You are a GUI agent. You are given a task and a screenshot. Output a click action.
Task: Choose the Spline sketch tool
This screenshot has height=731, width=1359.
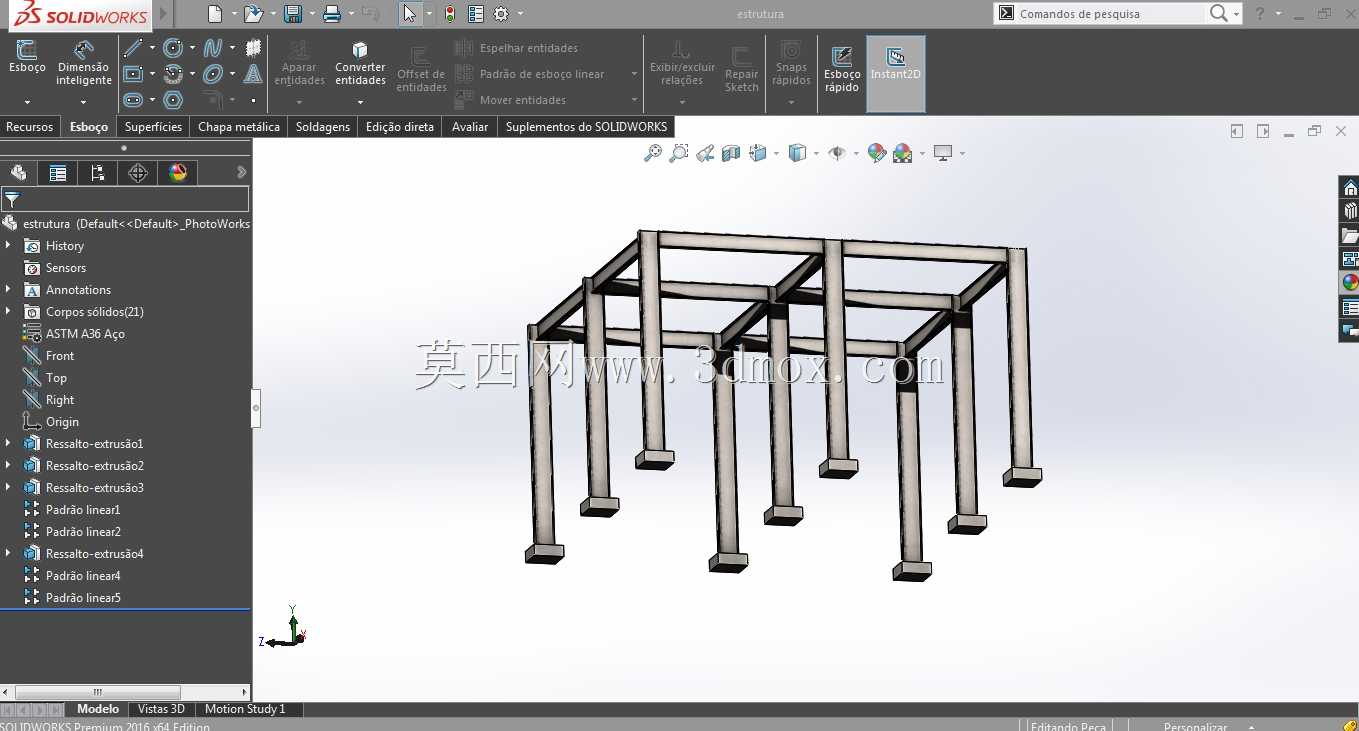[213, 48]
